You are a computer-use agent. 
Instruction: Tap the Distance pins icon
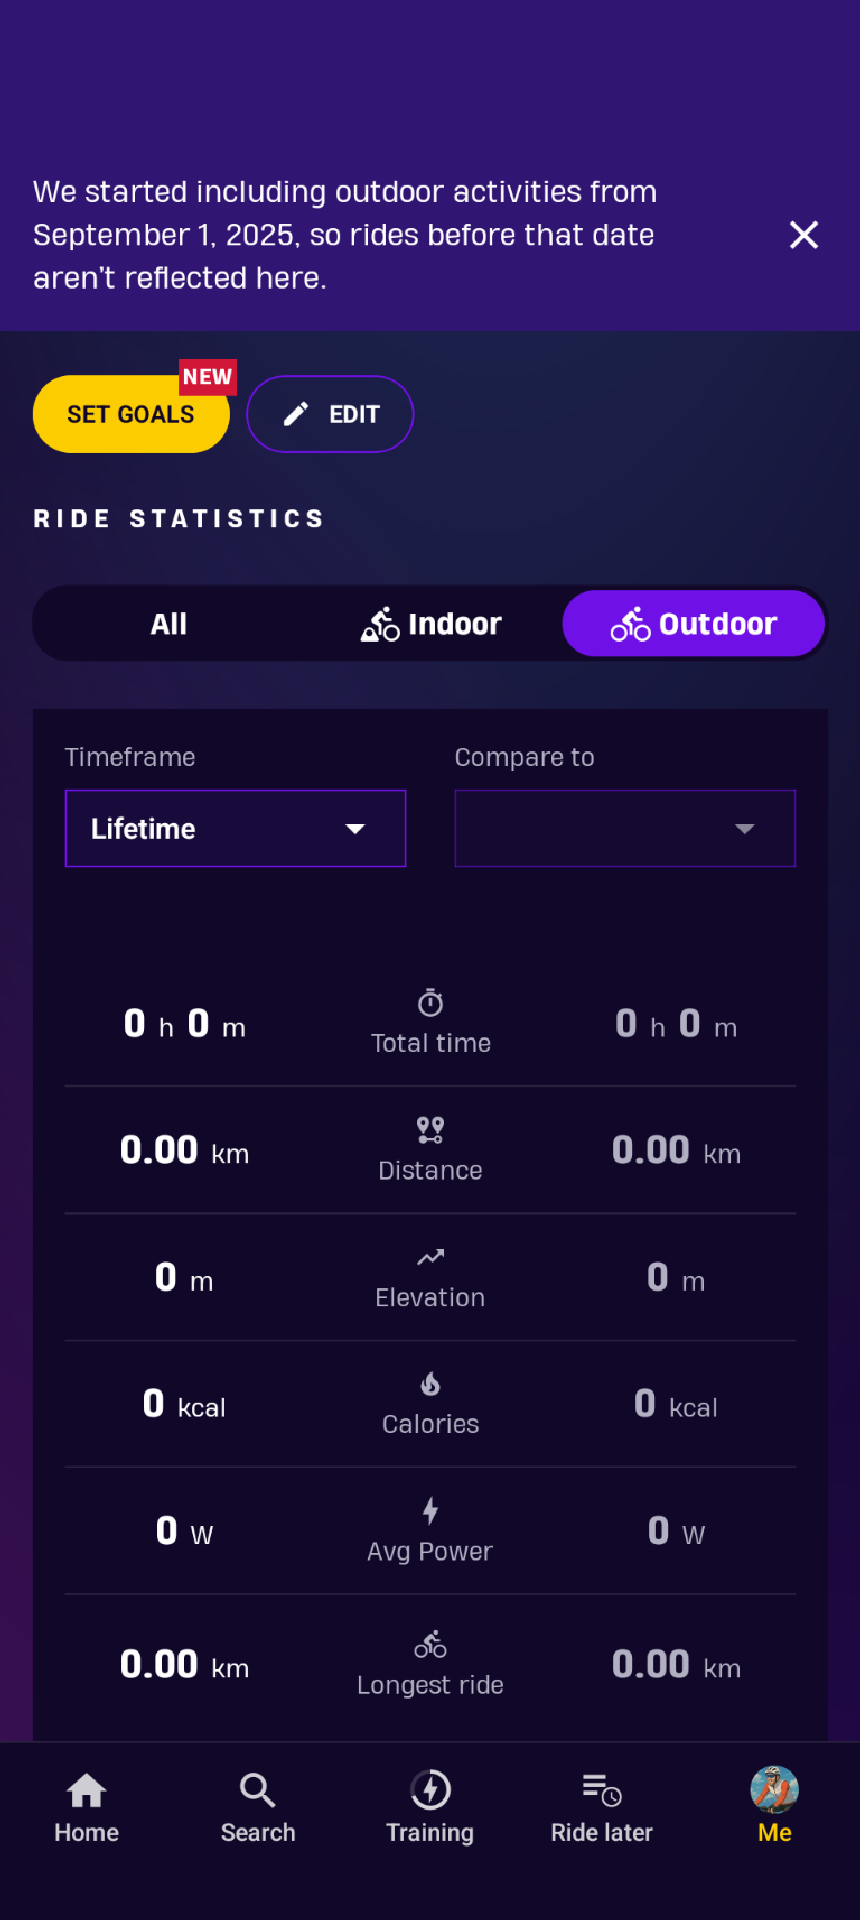(430, 1130)
